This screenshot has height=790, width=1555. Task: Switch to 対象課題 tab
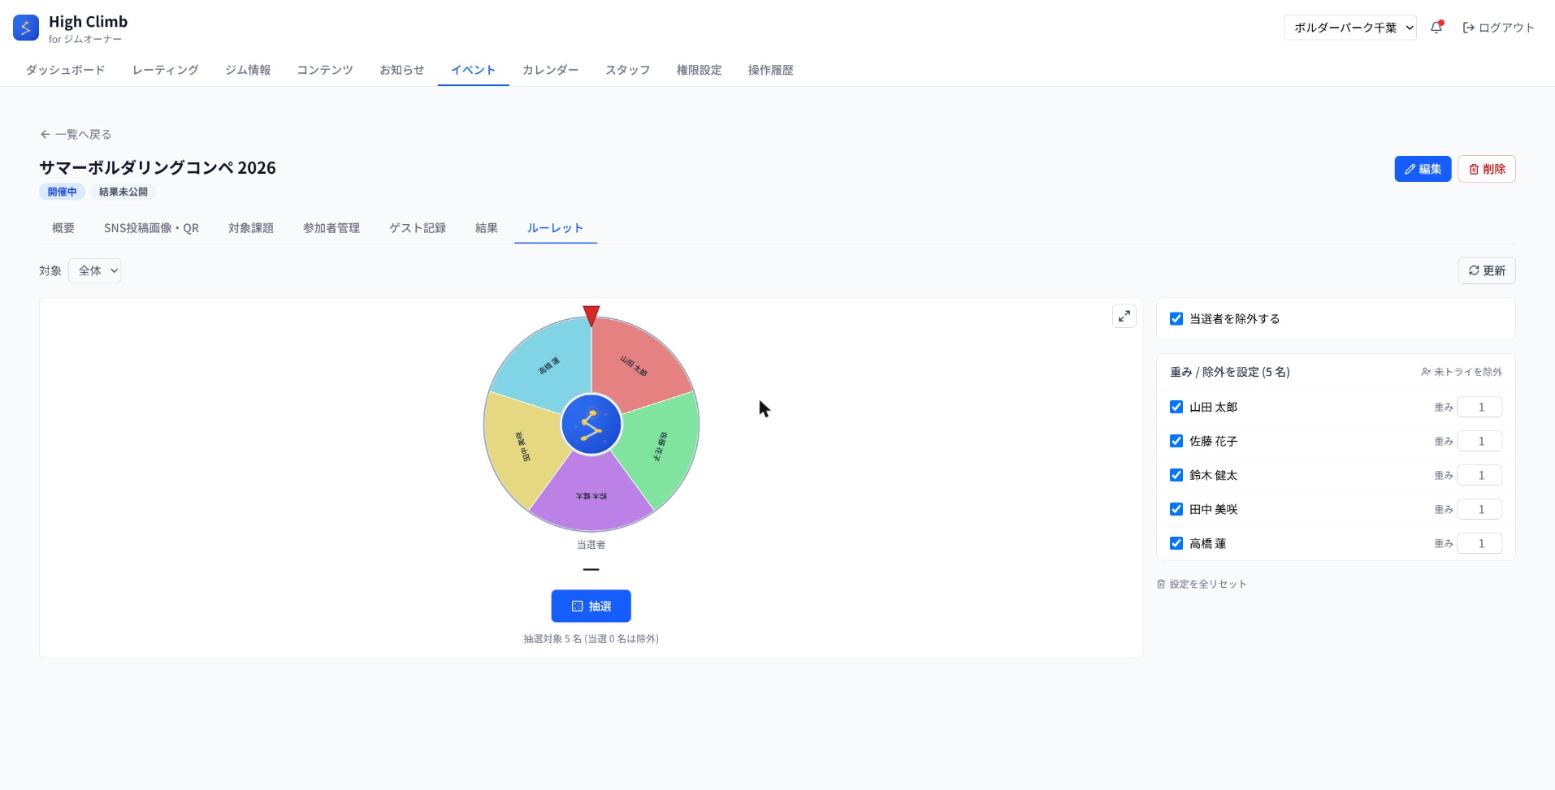(x=250, y=228)
